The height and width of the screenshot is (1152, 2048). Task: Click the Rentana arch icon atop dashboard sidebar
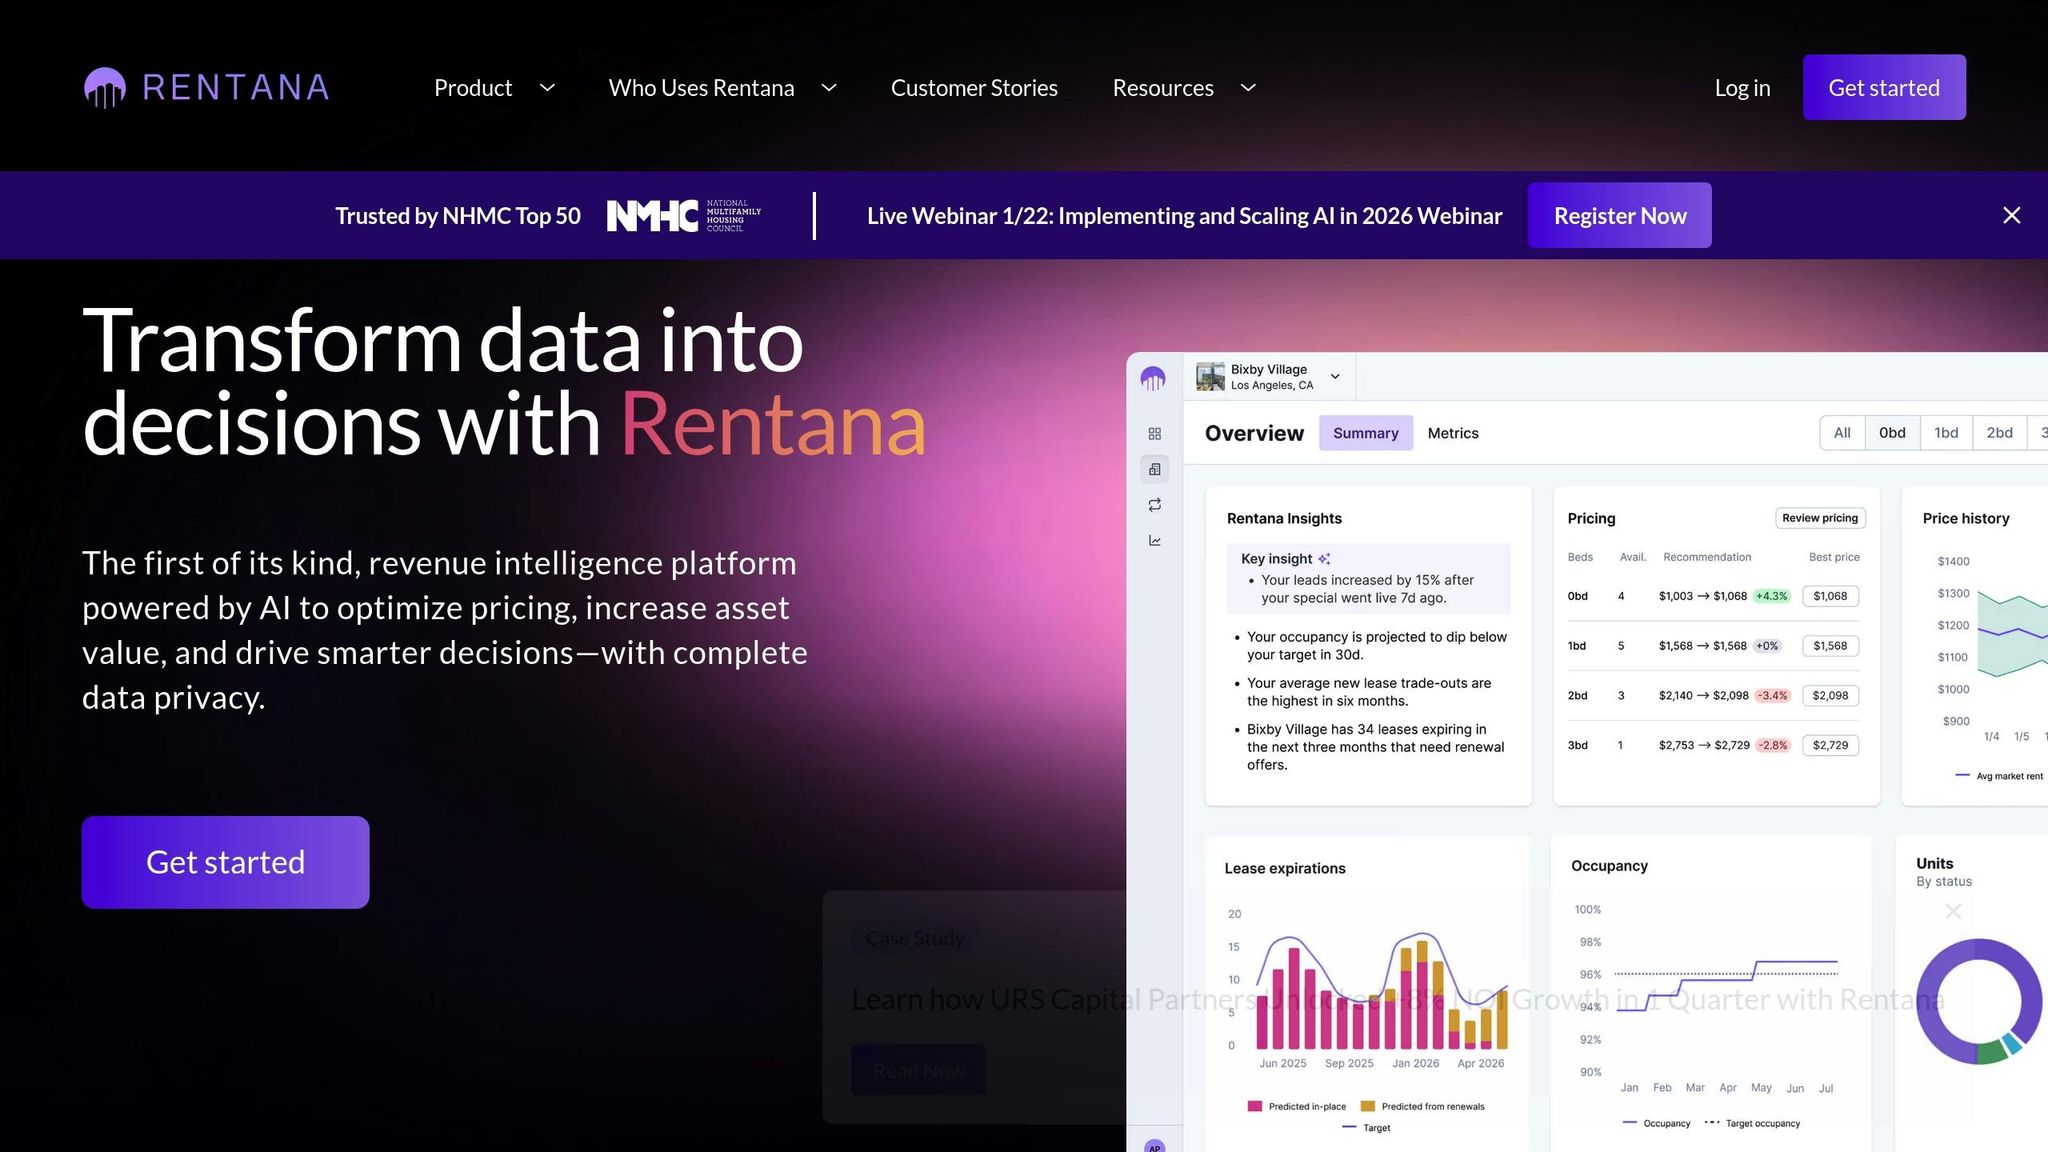pyautogui.click(x=1153, y=379)
